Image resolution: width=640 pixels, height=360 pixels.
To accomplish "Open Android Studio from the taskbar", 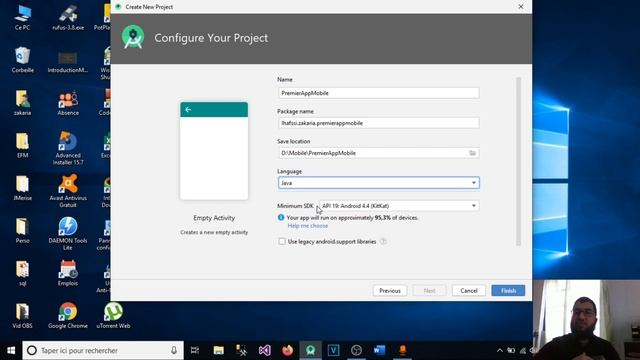I will (x=310, y=350).
